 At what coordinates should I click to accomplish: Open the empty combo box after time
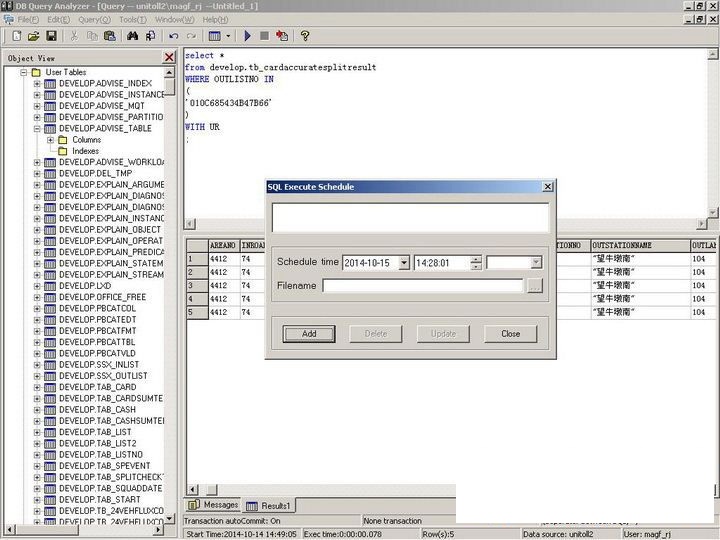[x=514, y=263]
